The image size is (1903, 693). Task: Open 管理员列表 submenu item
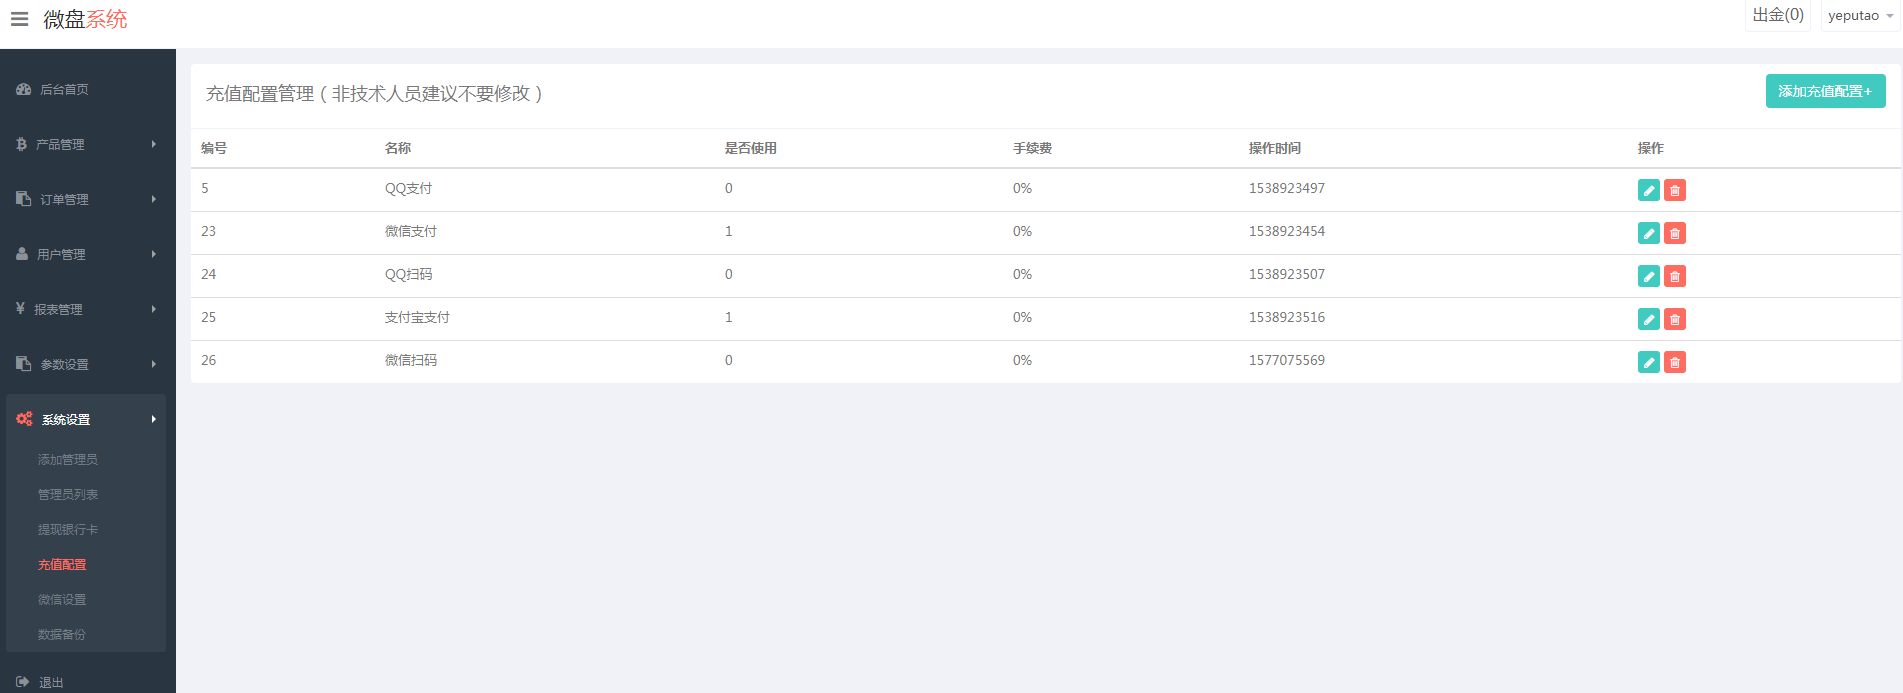(x=68, y=494)
